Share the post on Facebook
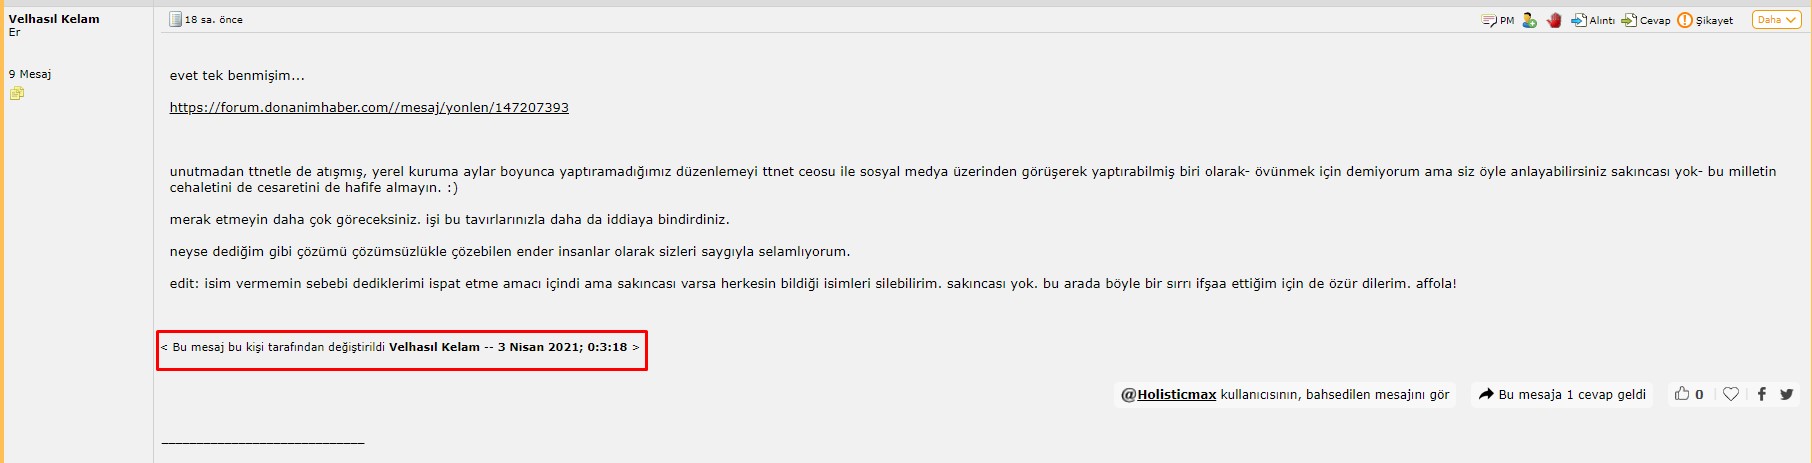 click(1761, 394)
